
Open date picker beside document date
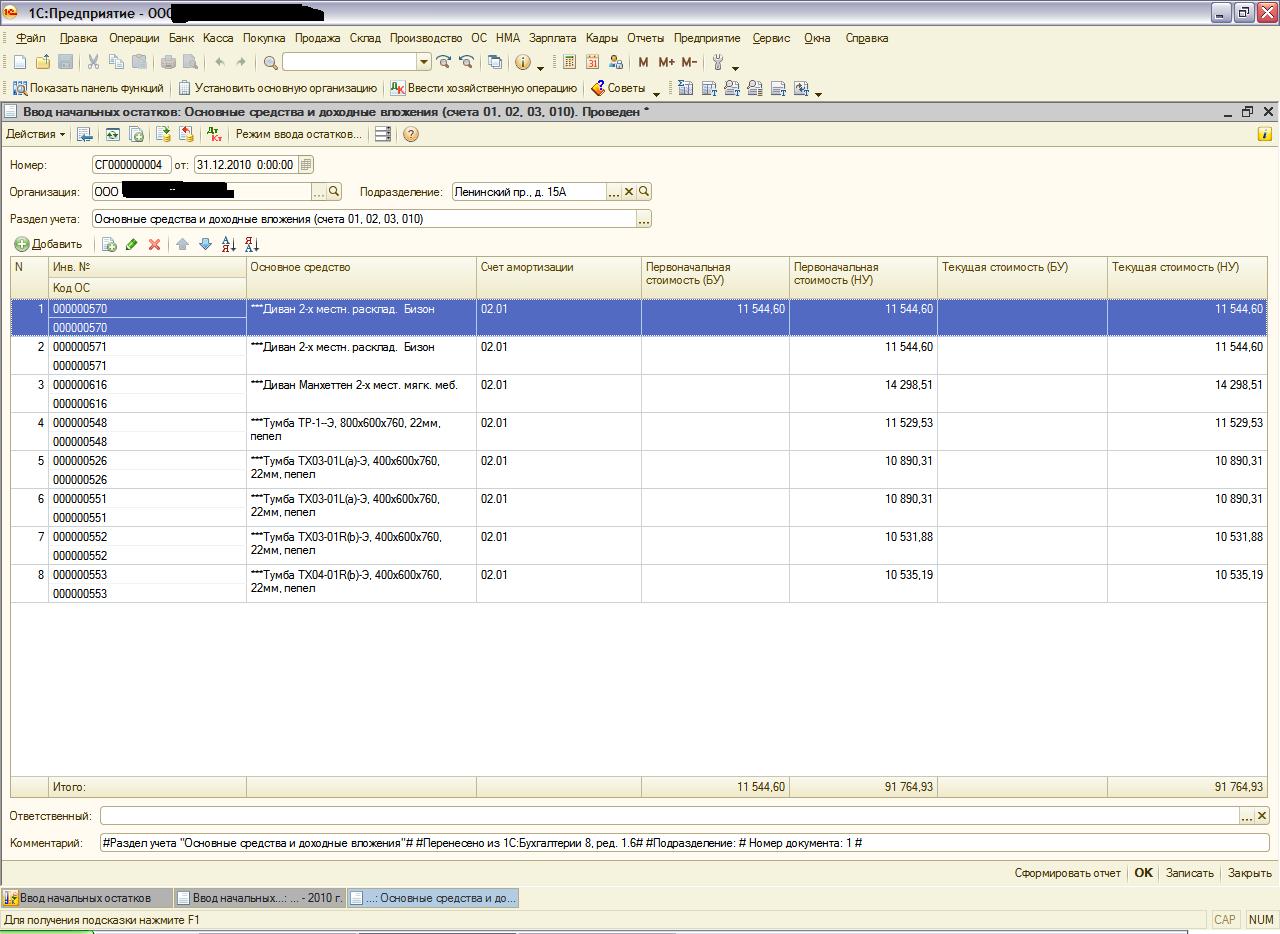[x=306, y=165]
